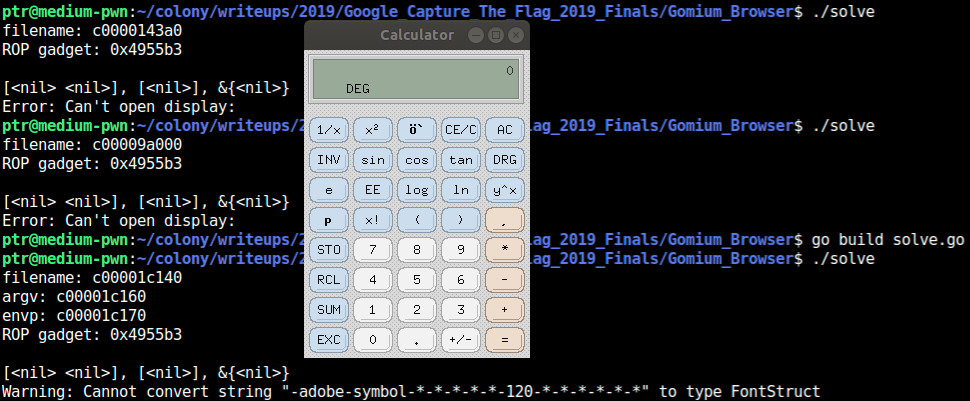Click the square root key beside x²
Screen dimensions: 970x401
coord(416,130)
